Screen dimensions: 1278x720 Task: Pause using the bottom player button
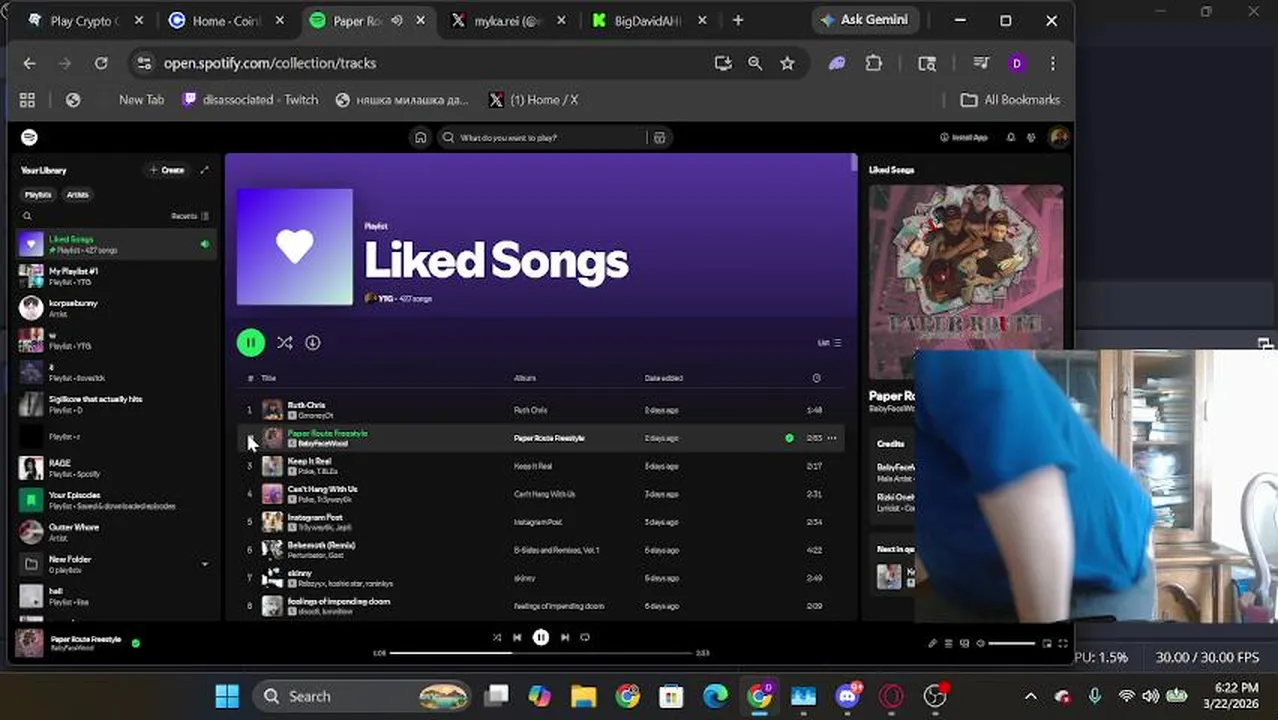[x=541, y=637]
